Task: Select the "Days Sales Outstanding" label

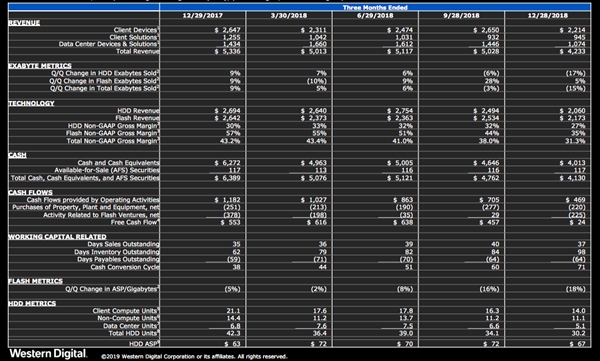Action: coord(123,244)
